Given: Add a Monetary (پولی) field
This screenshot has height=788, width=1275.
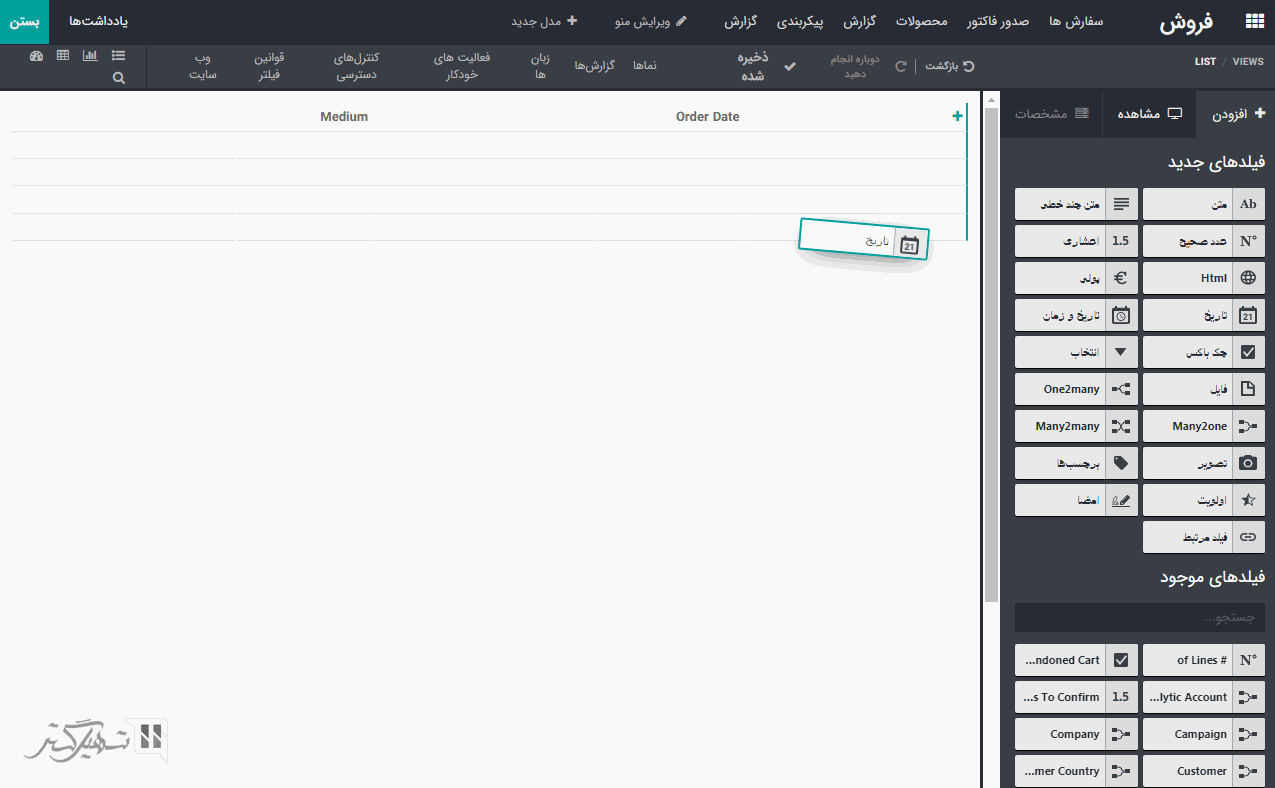Looking at the screenshot, I should click(x=1076, y=278).
